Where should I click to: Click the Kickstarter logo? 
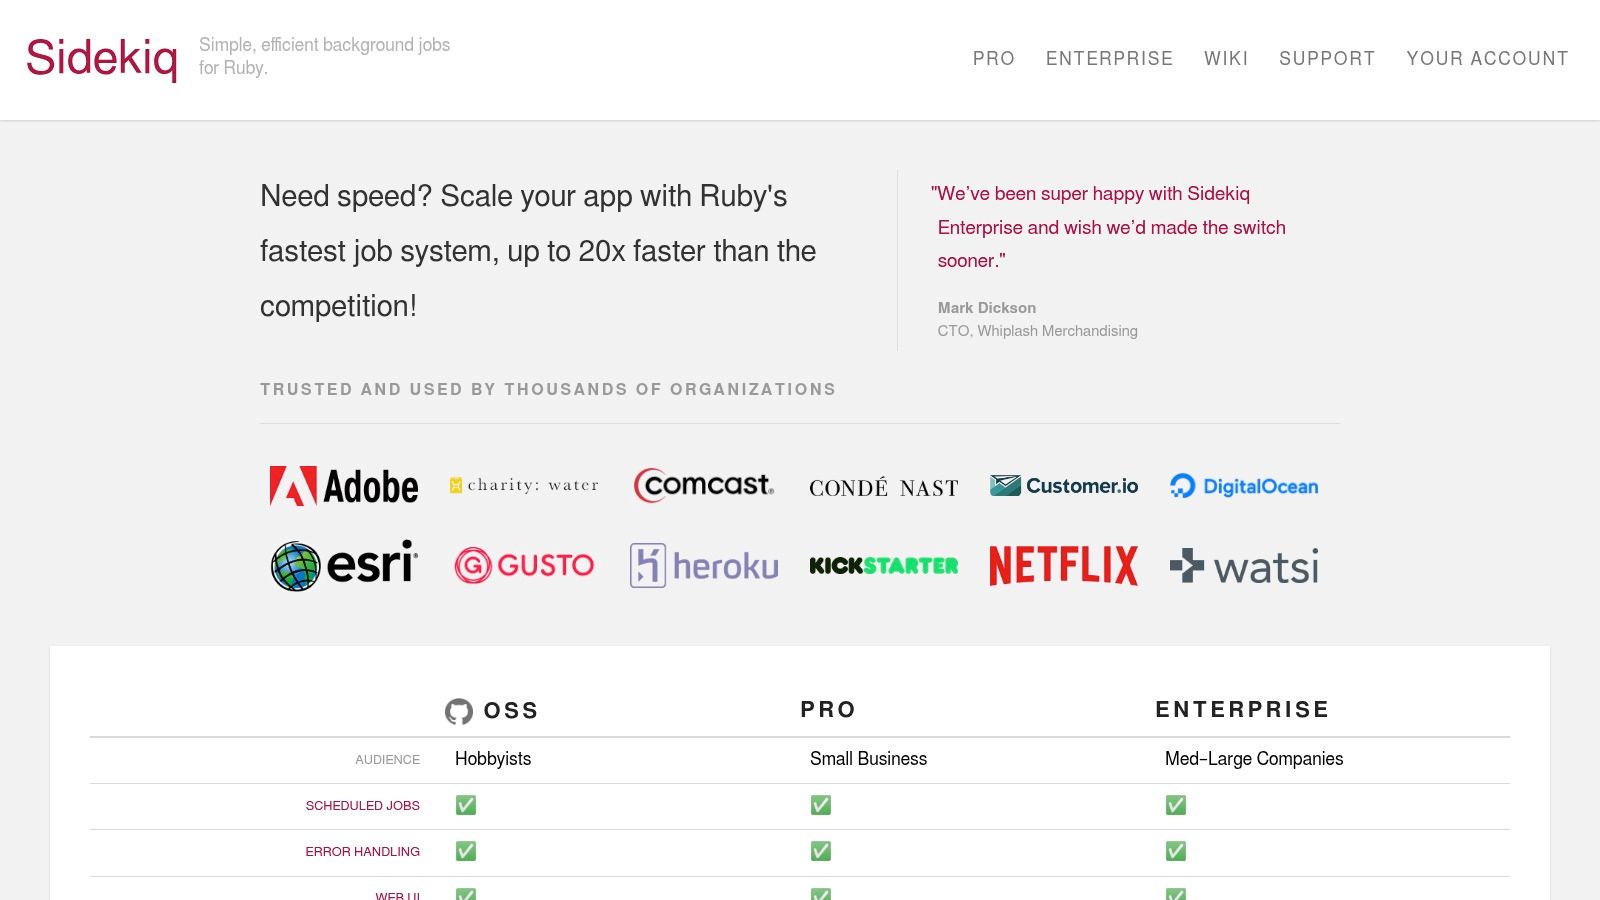pyautogui.click(x=884, y=566)
